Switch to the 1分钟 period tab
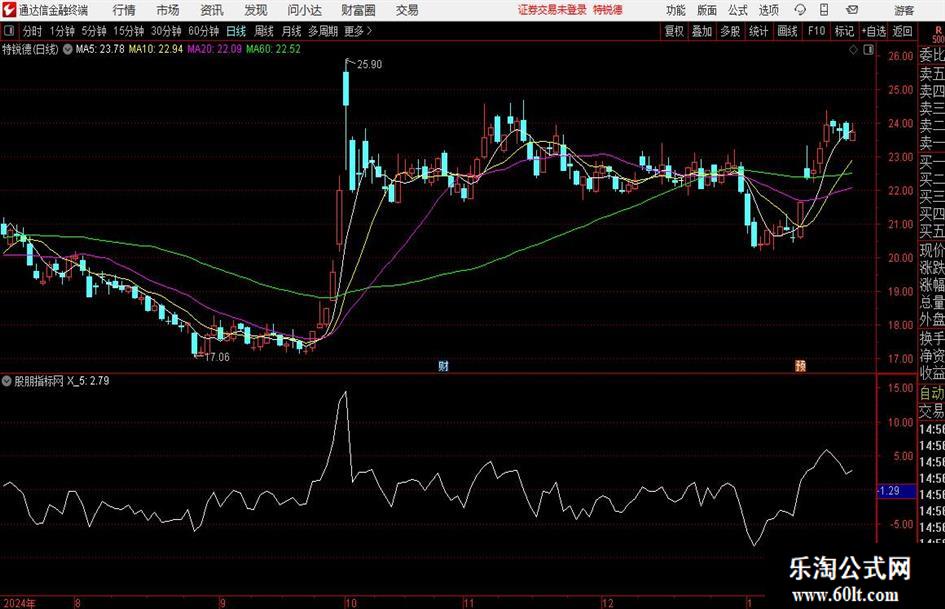 point(62,31)
